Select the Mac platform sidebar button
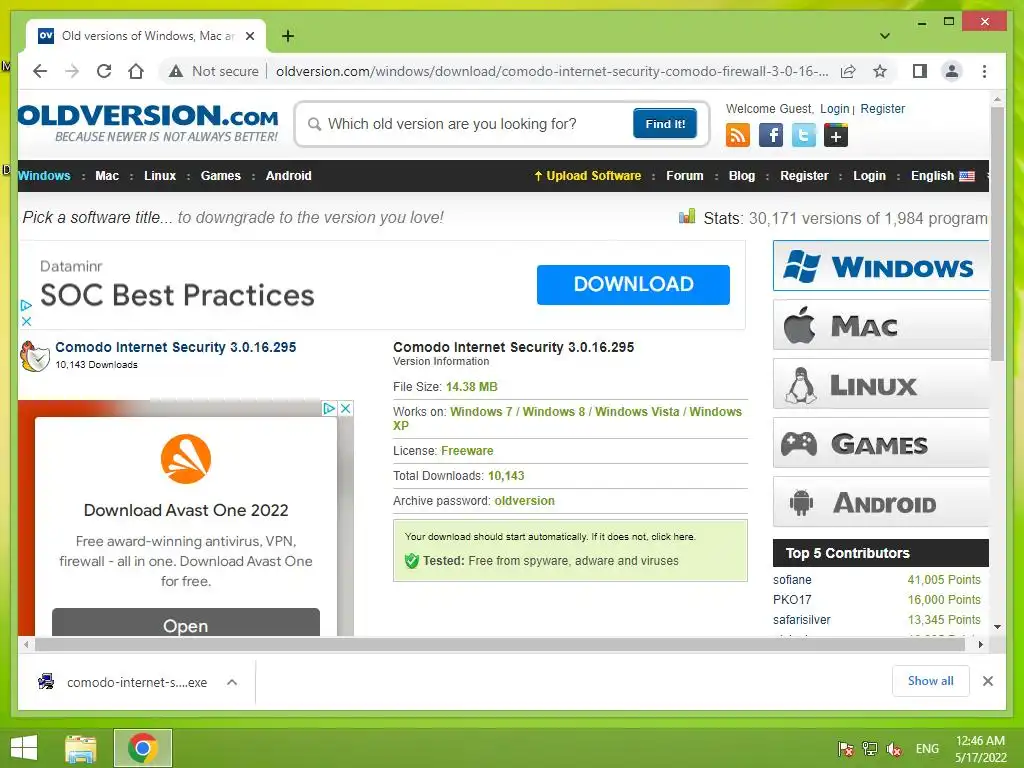The width and height of the screenshot is (1024, 768). pos(880,325)
